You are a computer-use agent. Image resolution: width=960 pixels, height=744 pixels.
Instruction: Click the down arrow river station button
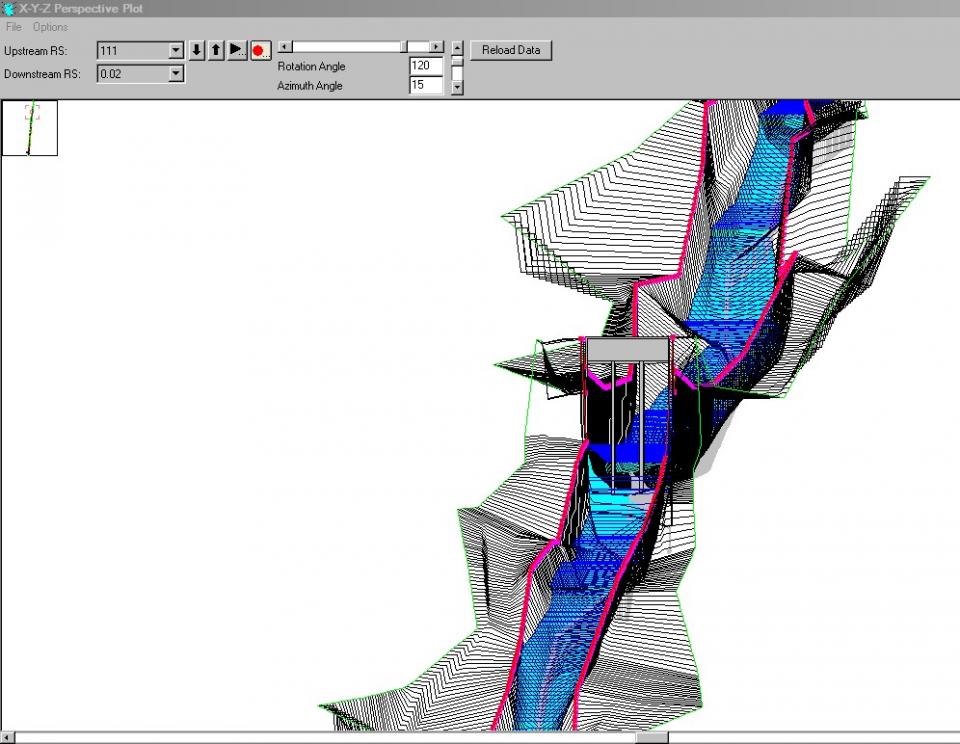tap(197, 50)
